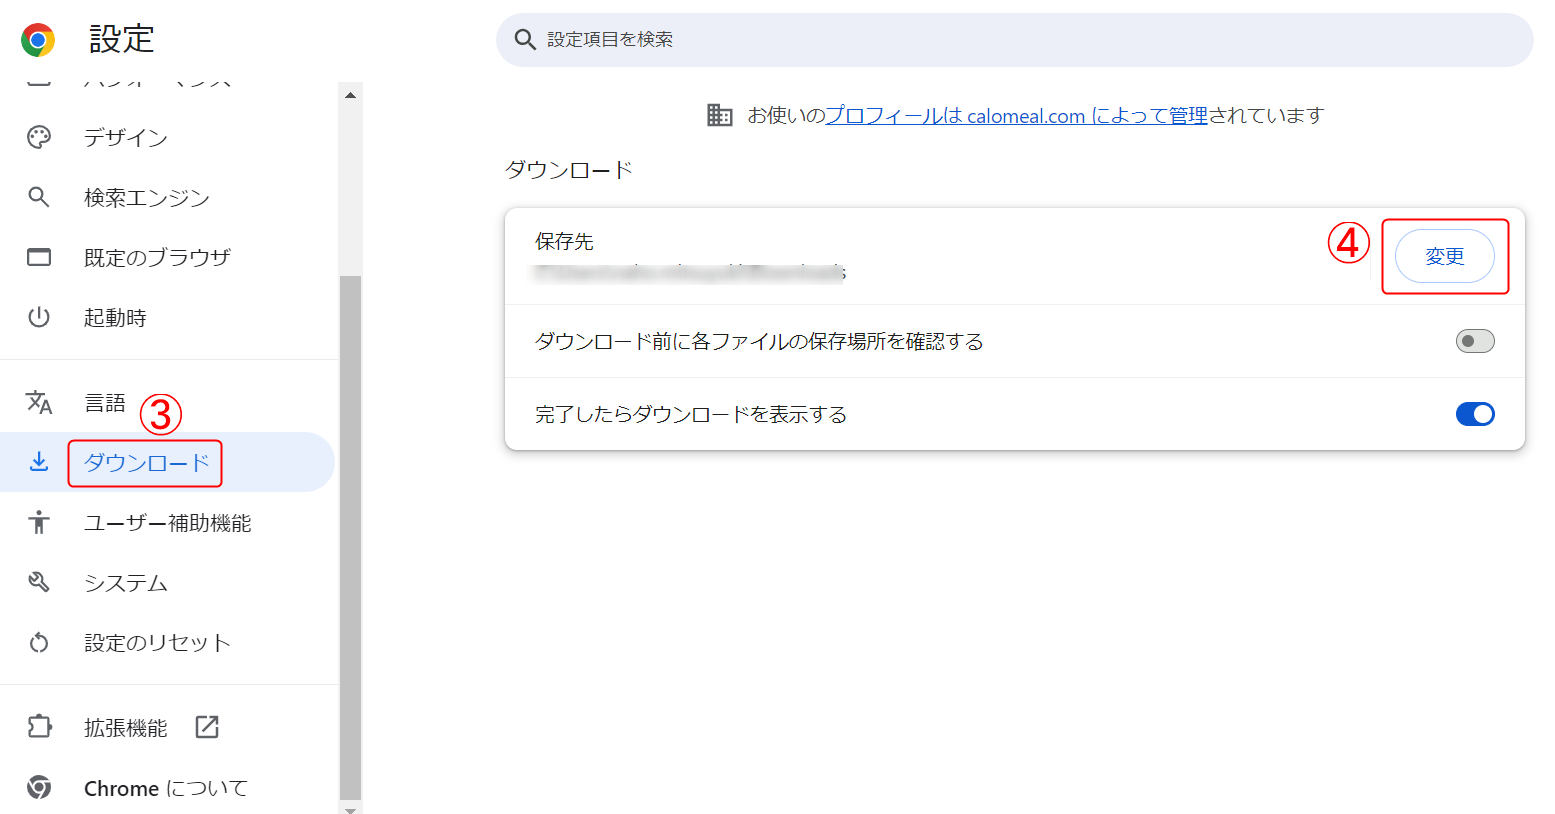Click the wrench icon for システム
The image size is (1555, 814).
click(39, 582)
